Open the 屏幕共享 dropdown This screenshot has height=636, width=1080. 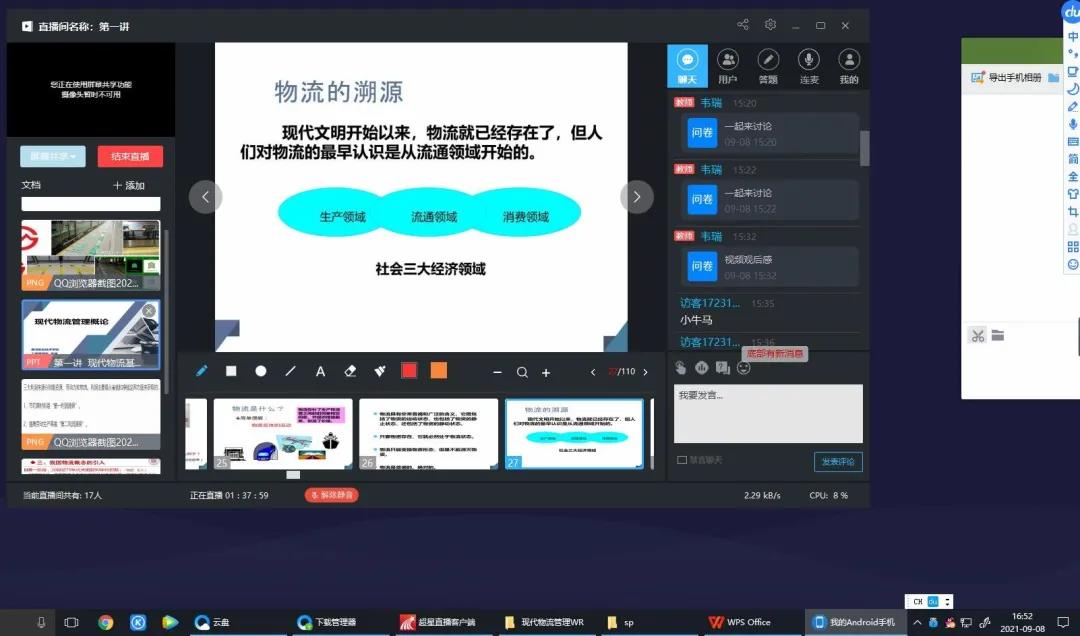(52, 157)
